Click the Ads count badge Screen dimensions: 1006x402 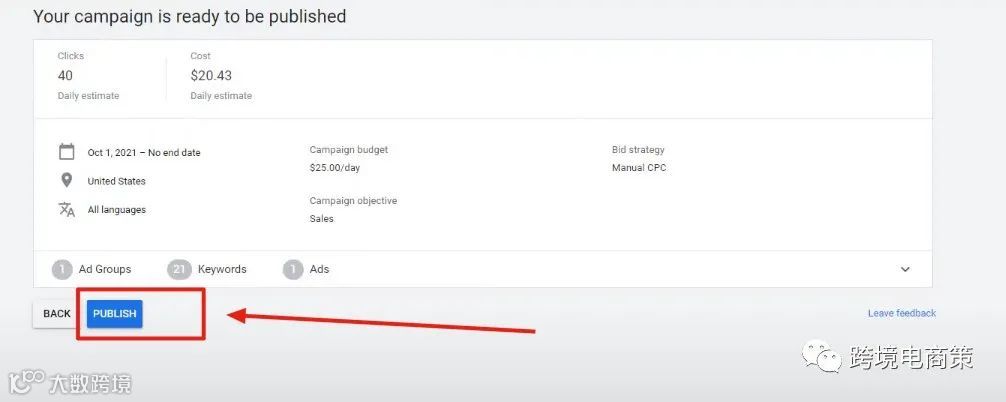point(293,269)
